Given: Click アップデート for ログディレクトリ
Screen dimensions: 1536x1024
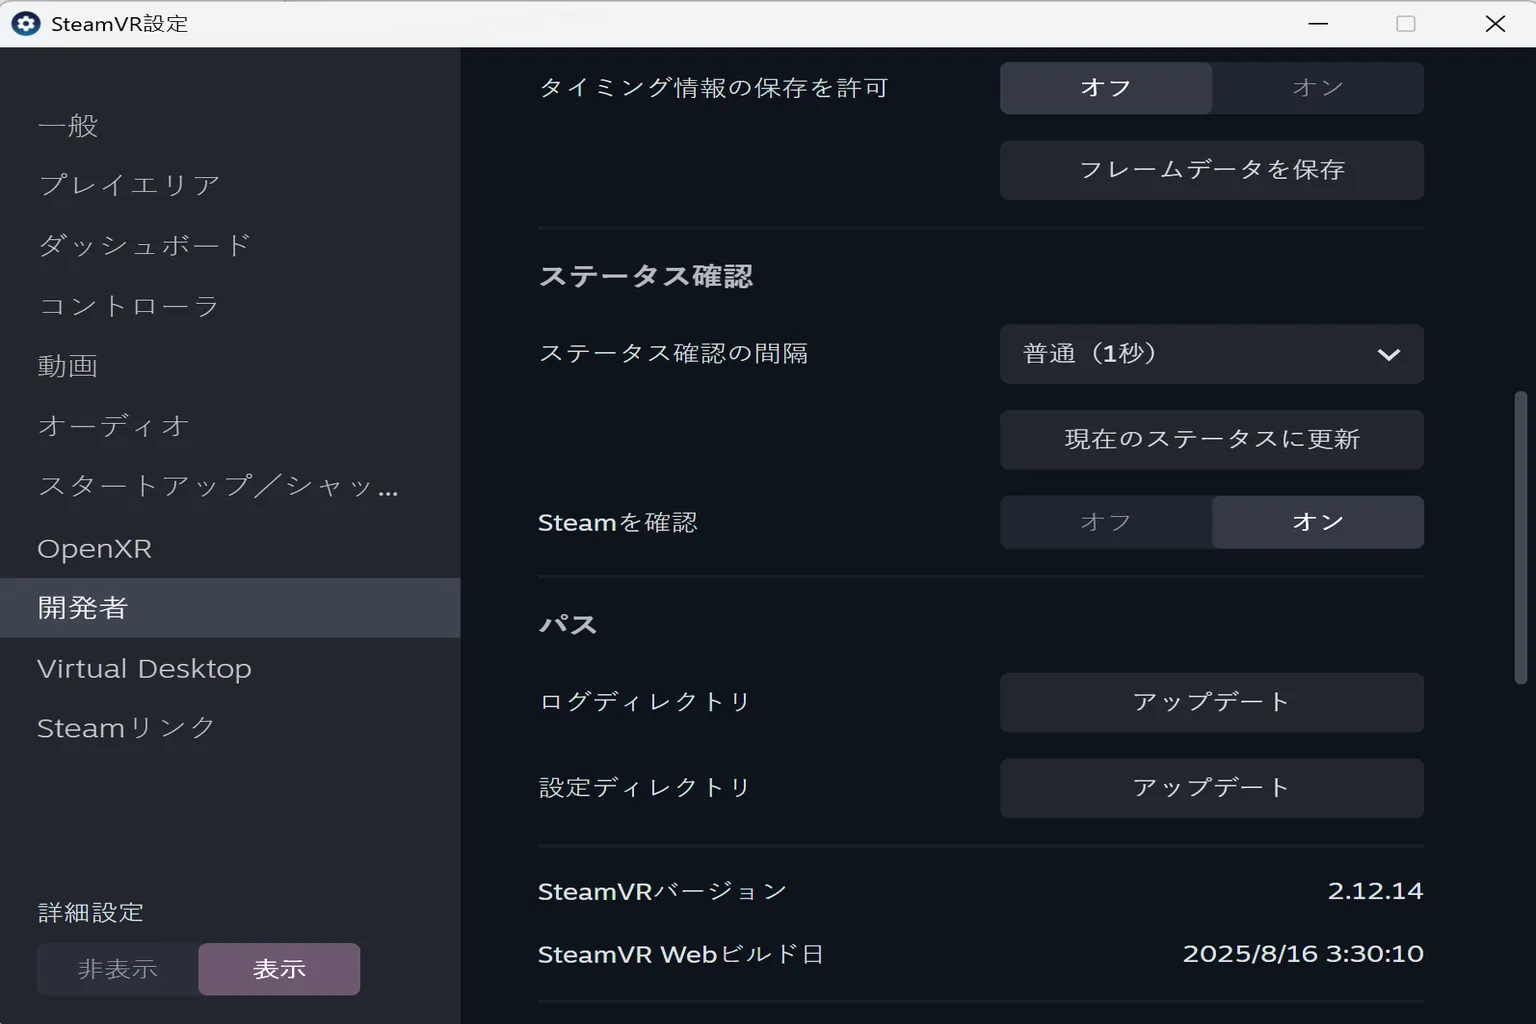Looking at the screenshot, I should pos(1212,703).
